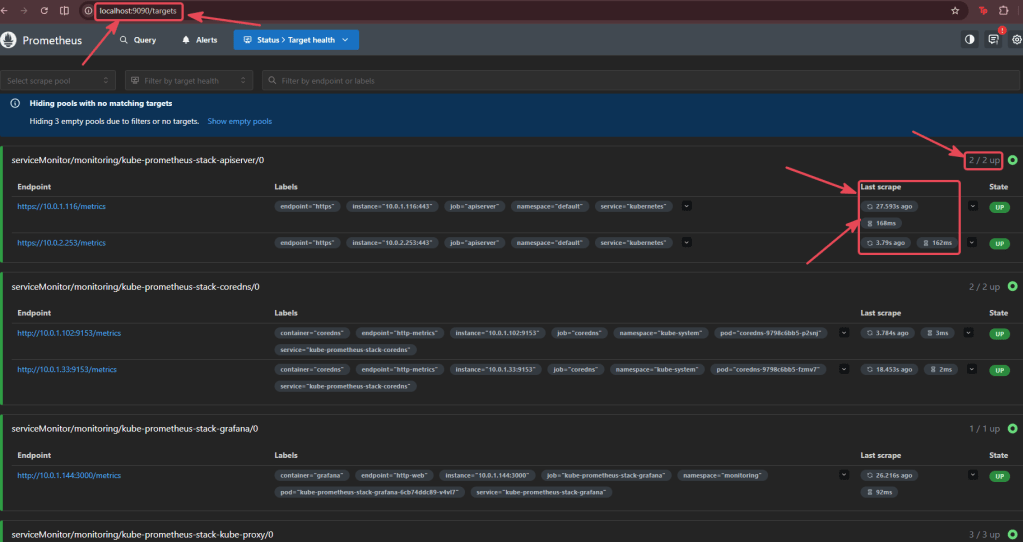
Task: Click the green health ring of kube-proxy pool
Action: tap(1012, 535)
